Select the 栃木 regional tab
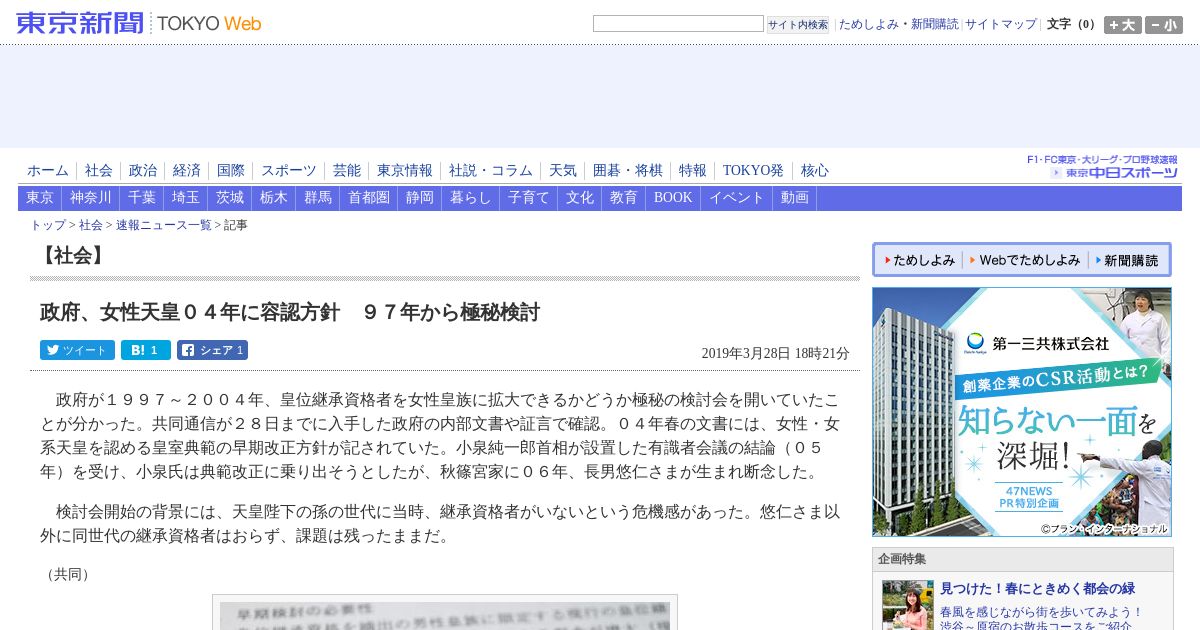The height and width of the screenshot is (630, 1200). tap(274, 198)
